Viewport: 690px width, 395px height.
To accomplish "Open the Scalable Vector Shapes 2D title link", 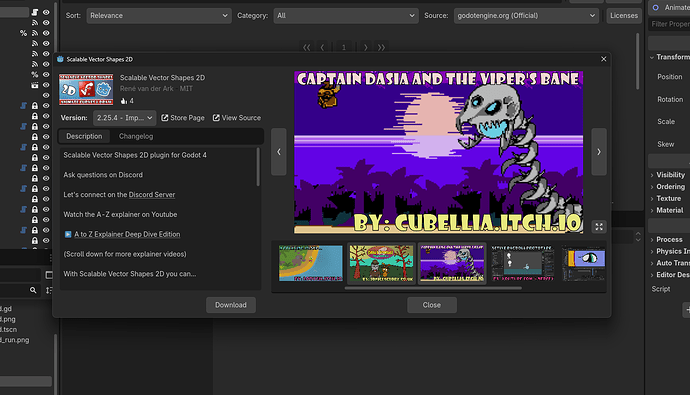I will pyautogui.click(x=162, y=77).
